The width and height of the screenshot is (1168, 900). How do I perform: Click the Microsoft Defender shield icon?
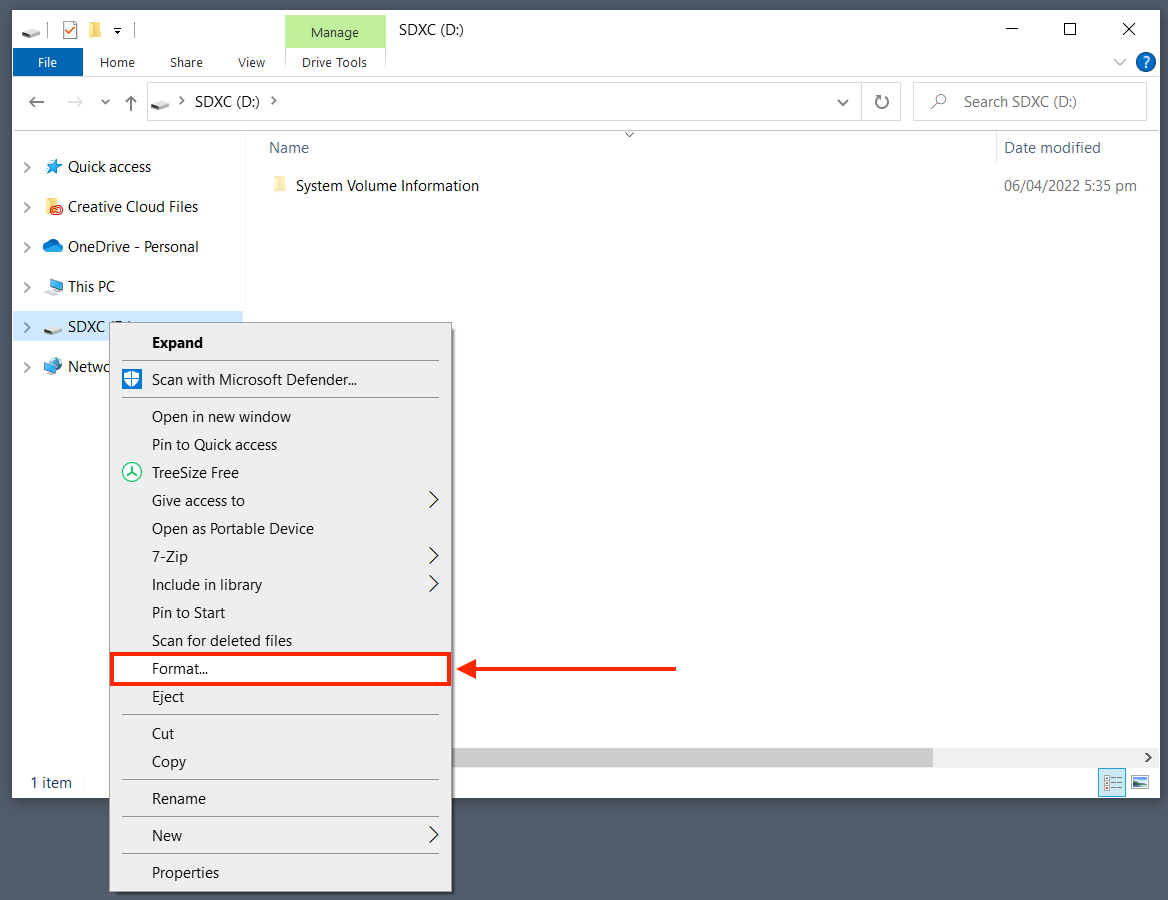pyautogui.click(x=132, y=379)
